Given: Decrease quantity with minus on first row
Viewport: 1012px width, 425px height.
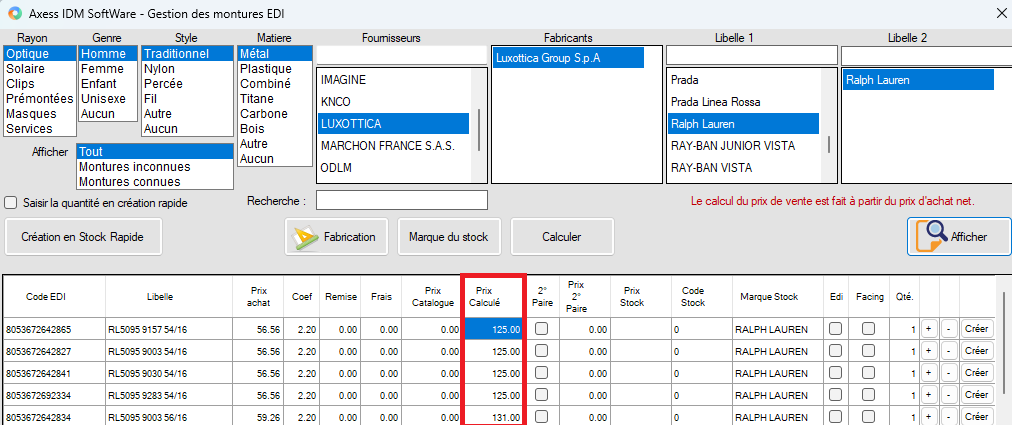Looking at the screenshot, I should (x=947, y=328).
